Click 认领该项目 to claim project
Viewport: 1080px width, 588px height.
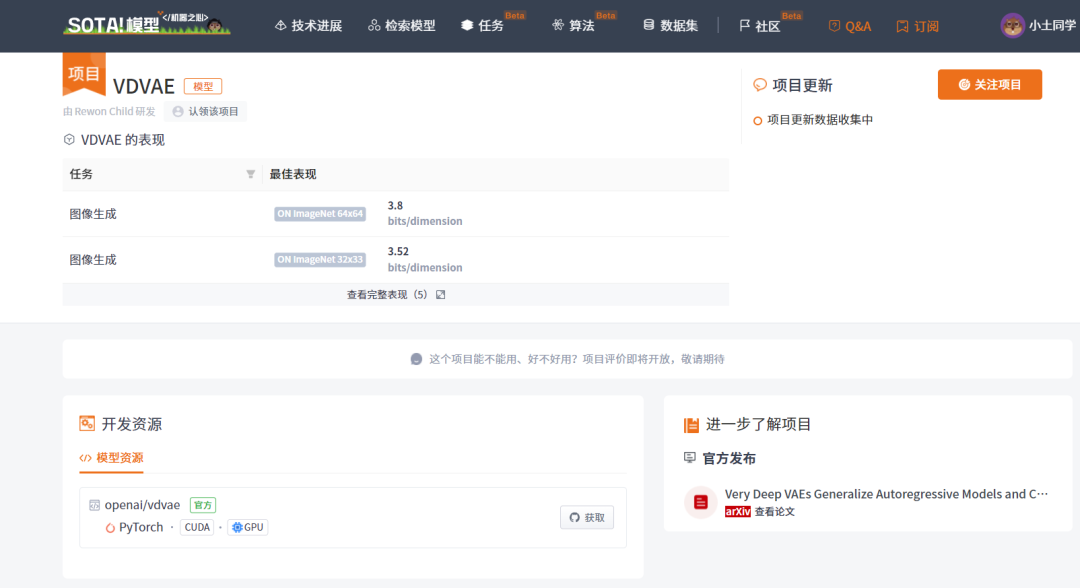click(x=205, y=112)
